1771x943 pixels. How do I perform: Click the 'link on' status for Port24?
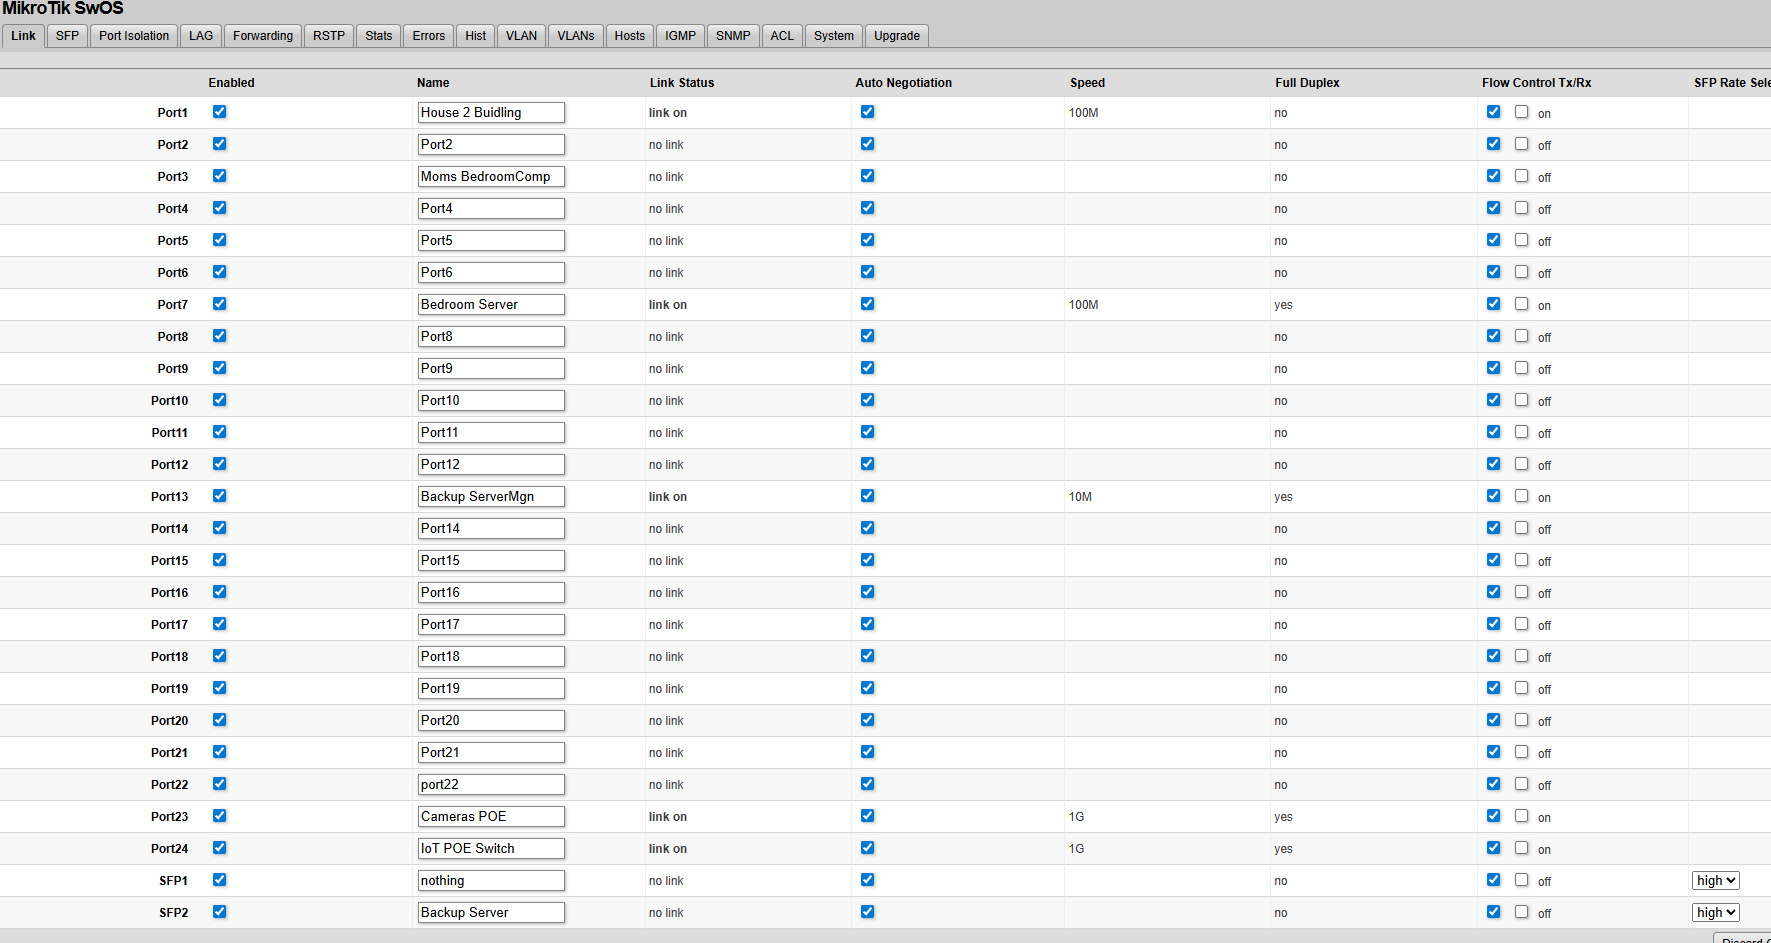(x=668, y=849)
